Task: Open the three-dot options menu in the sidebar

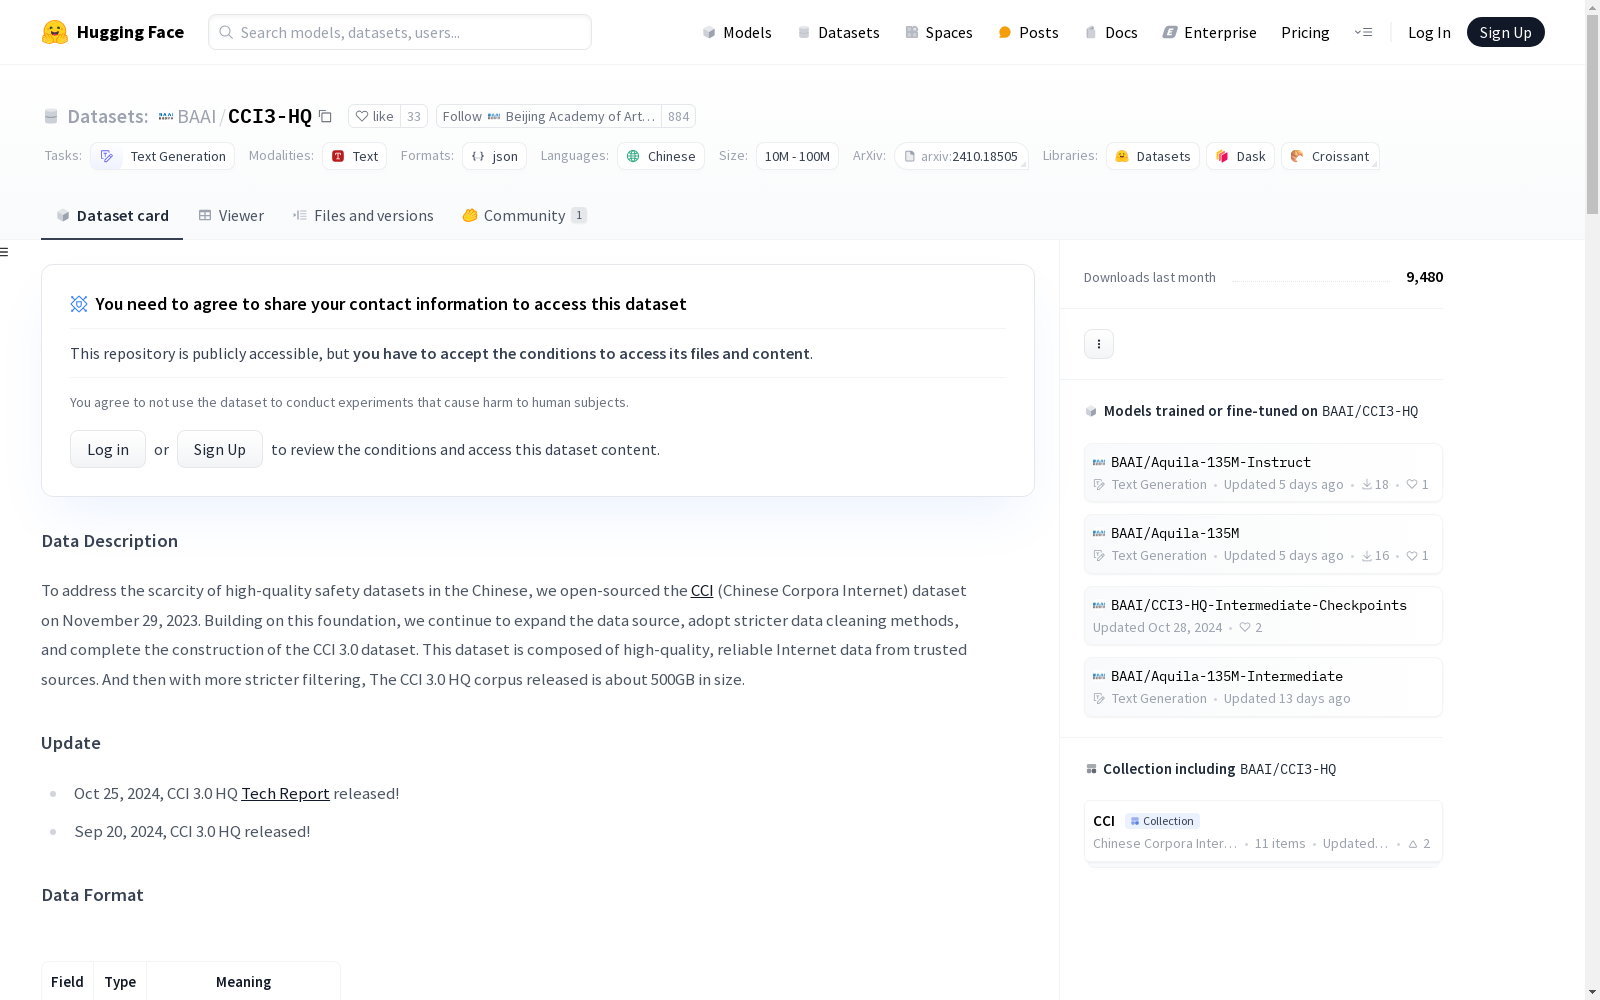Action: [1099, 344]
